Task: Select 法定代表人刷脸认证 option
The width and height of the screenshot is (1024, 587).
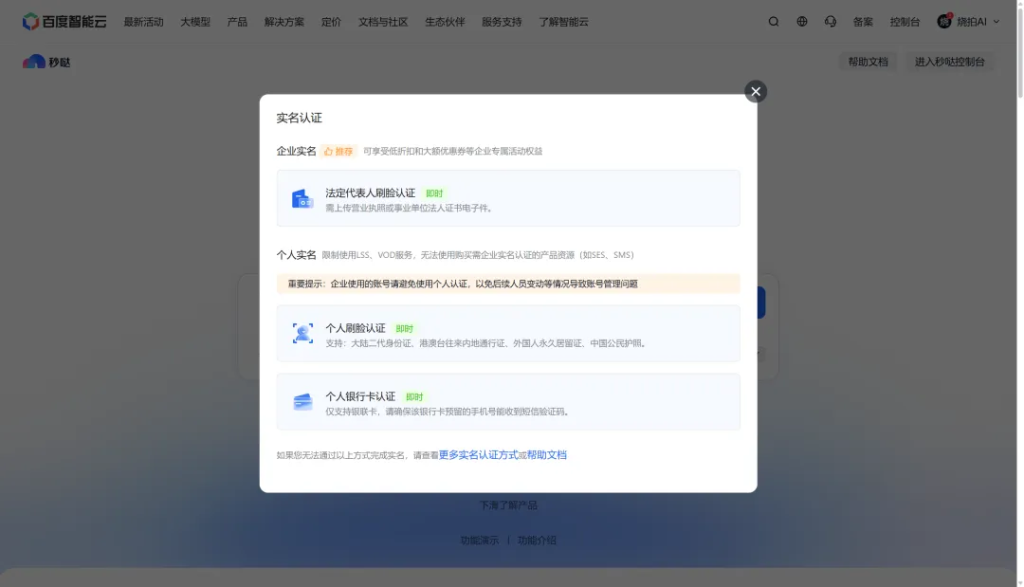Action: (508, 198)
